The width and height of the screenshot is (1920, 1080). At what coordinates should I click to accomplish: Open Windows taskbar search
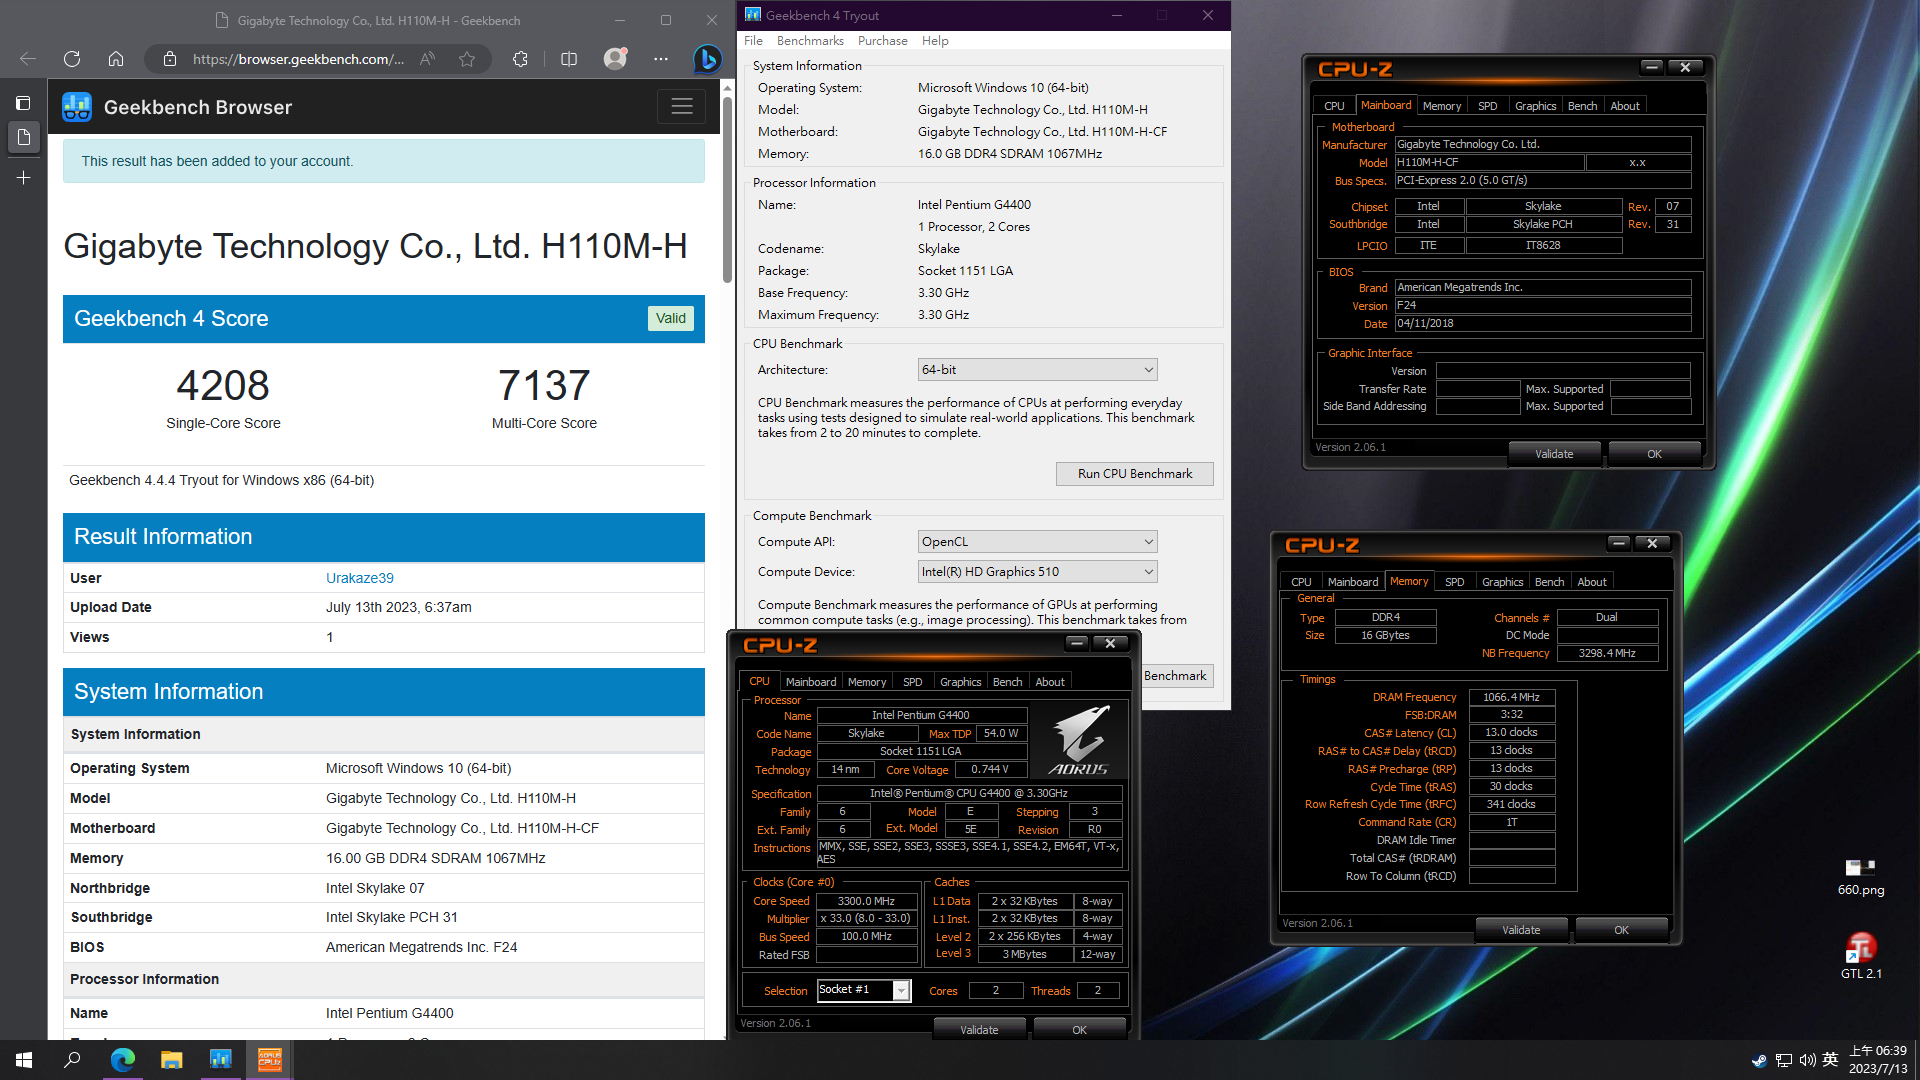[x=72, y=1060]
